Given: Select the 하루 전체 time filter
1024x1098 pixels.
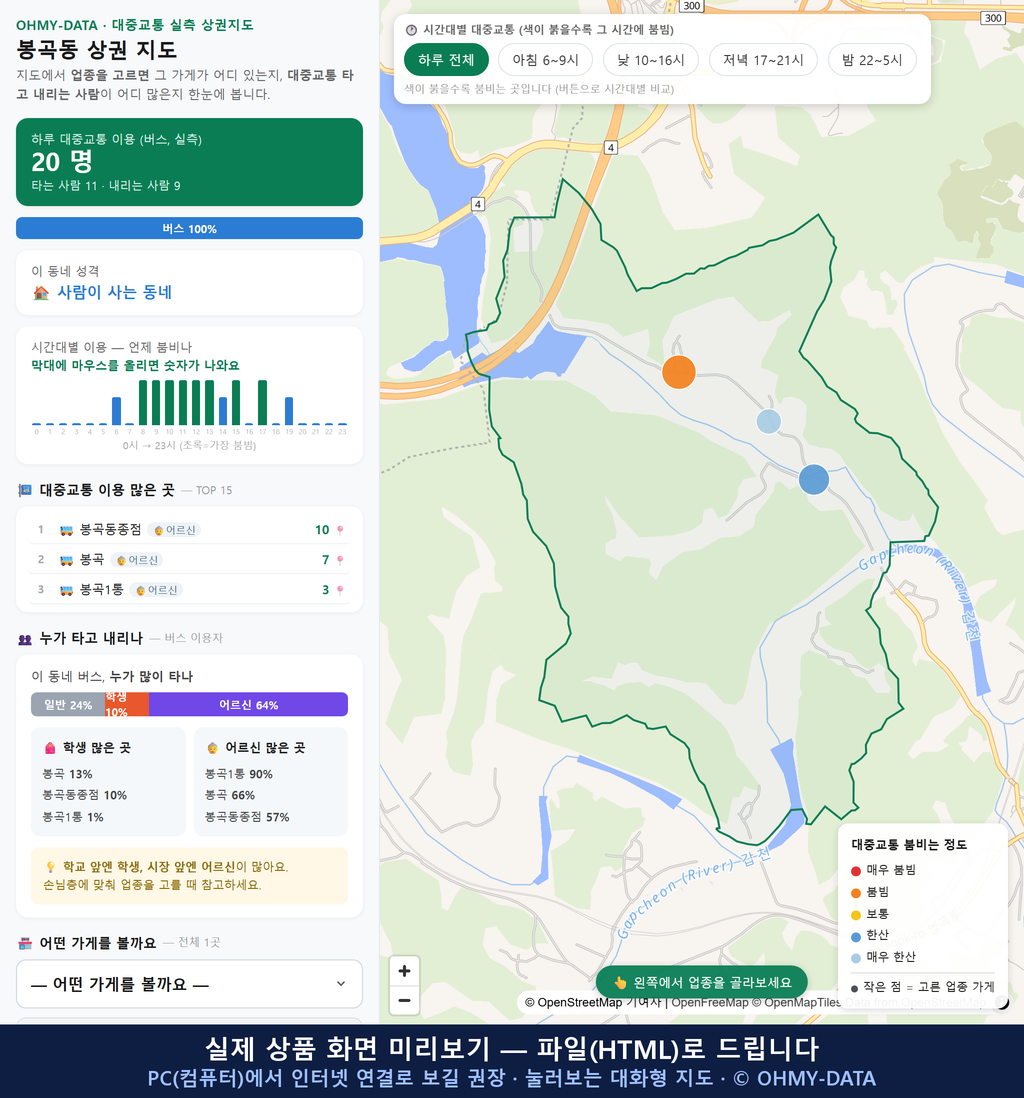Looking at the screenshot, I should [446, 60].
